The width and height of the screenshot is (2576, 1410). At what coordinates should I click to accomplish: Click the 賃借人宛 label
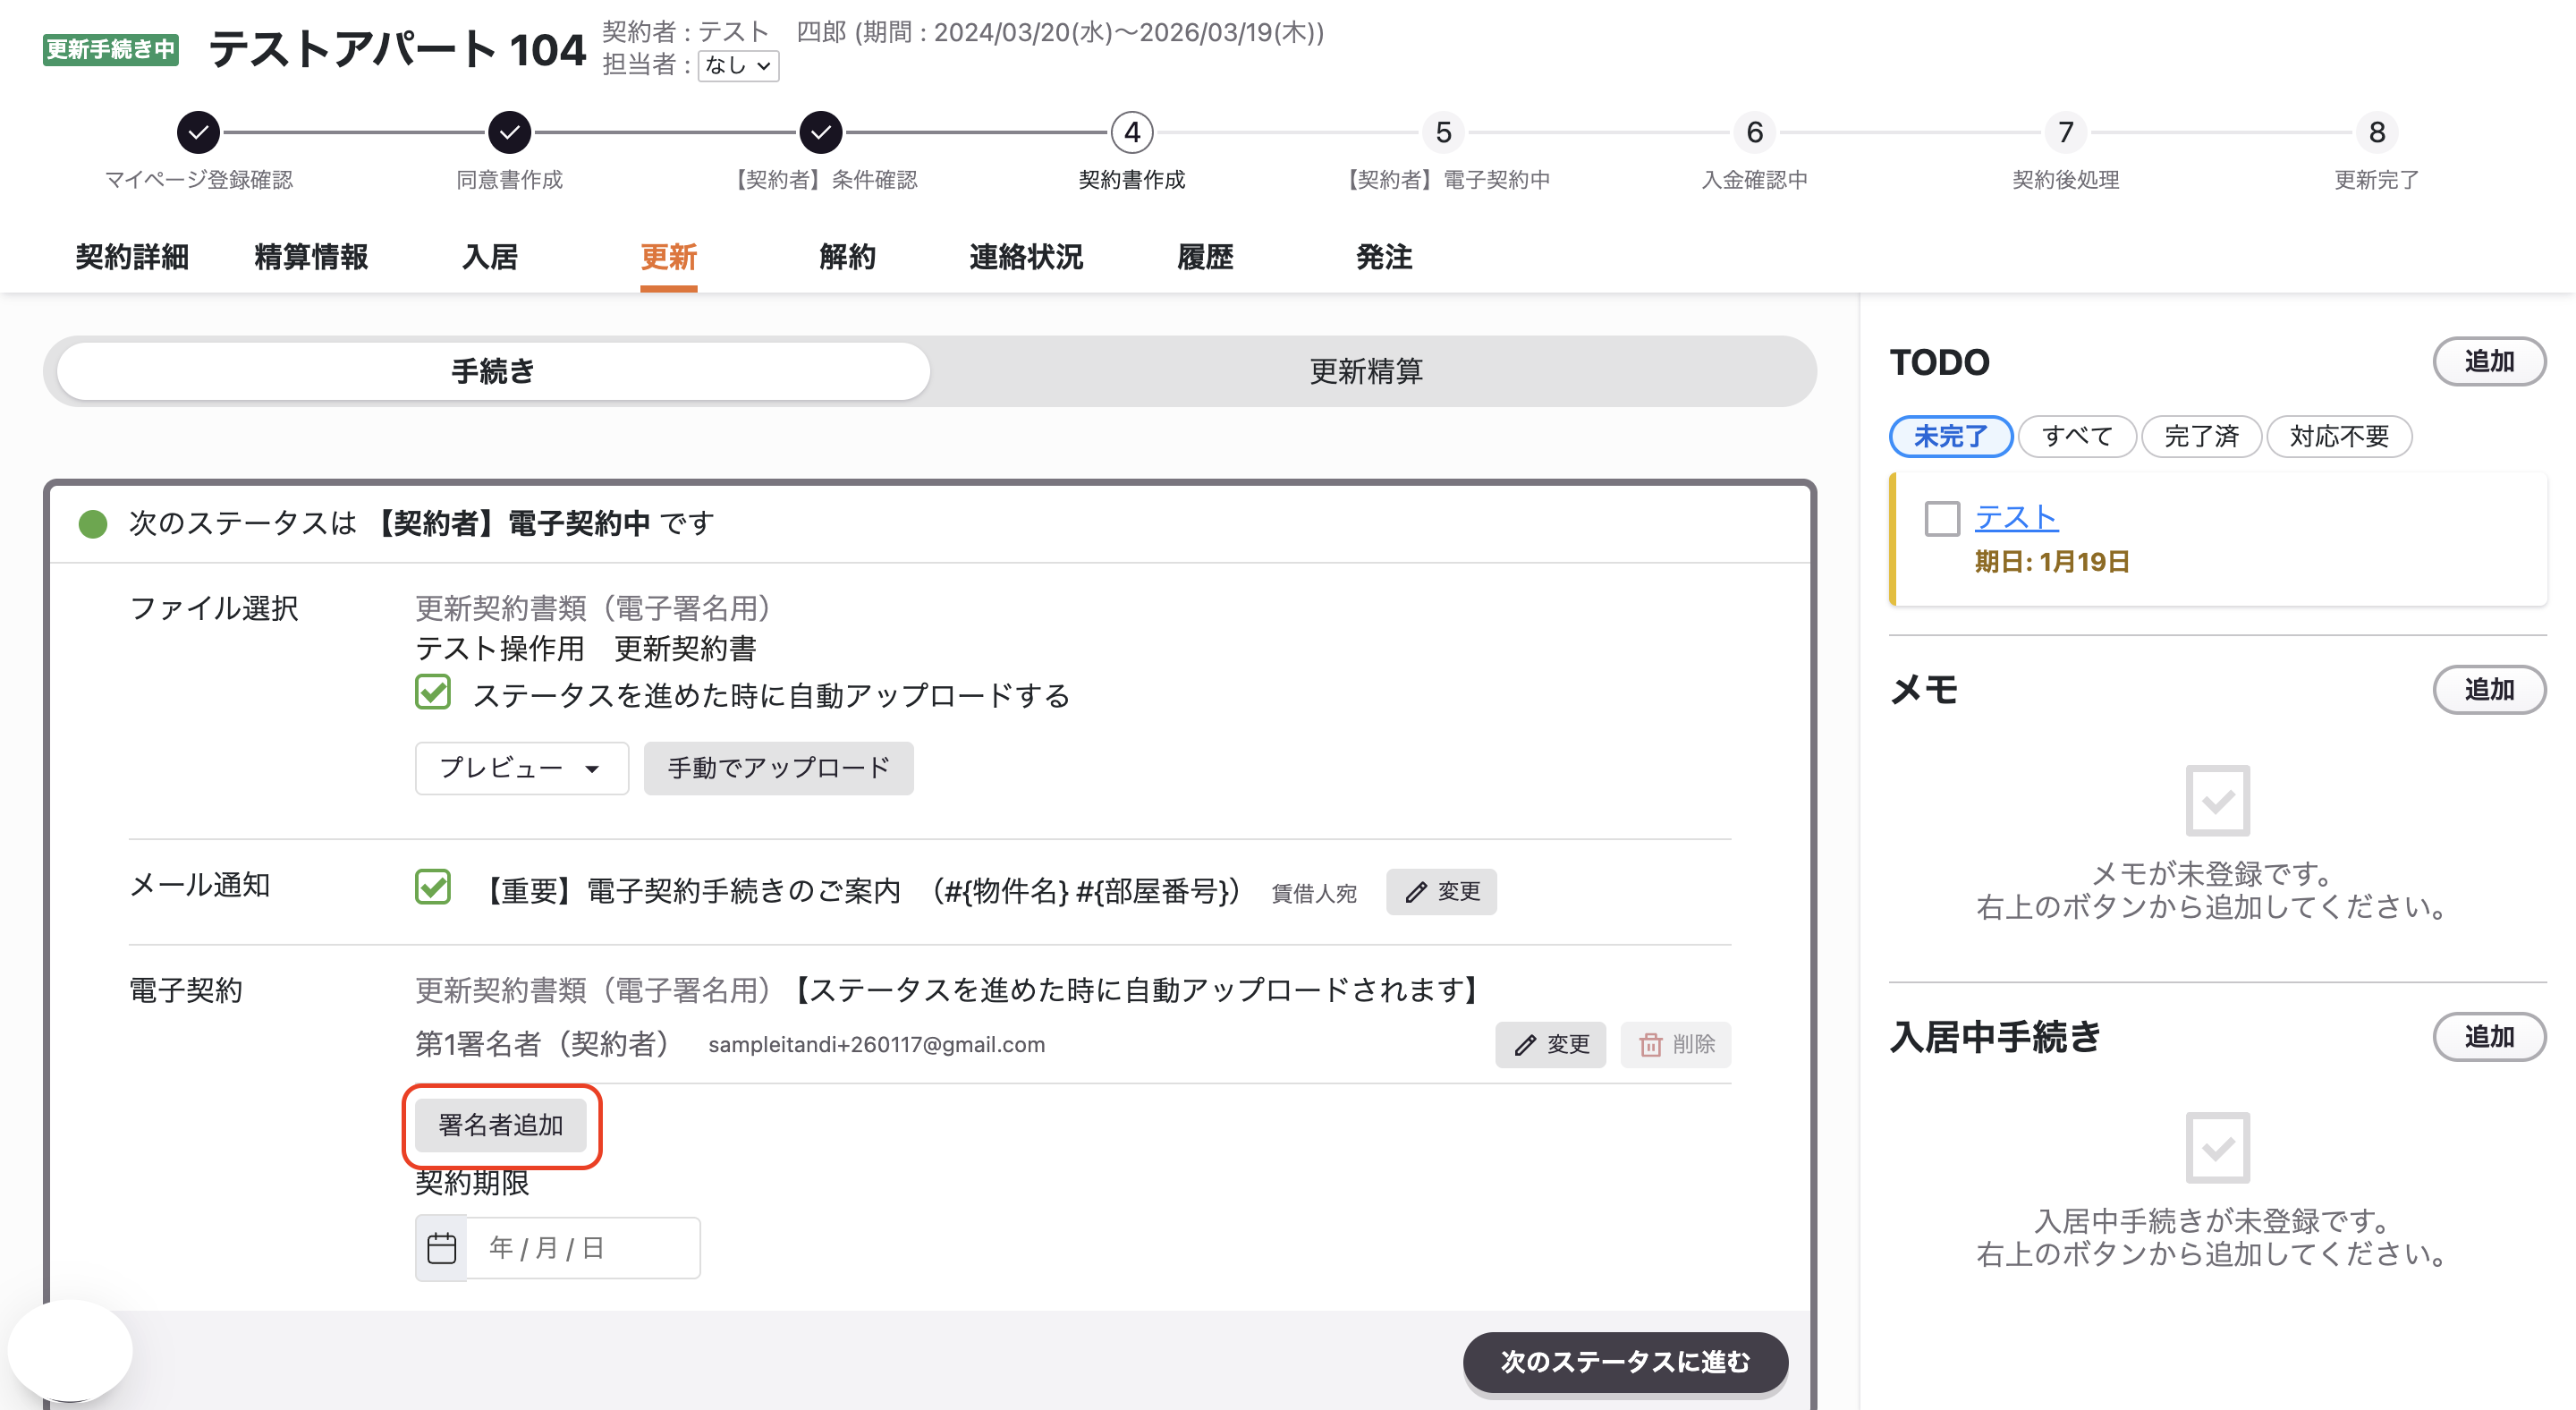[1314, 893]
